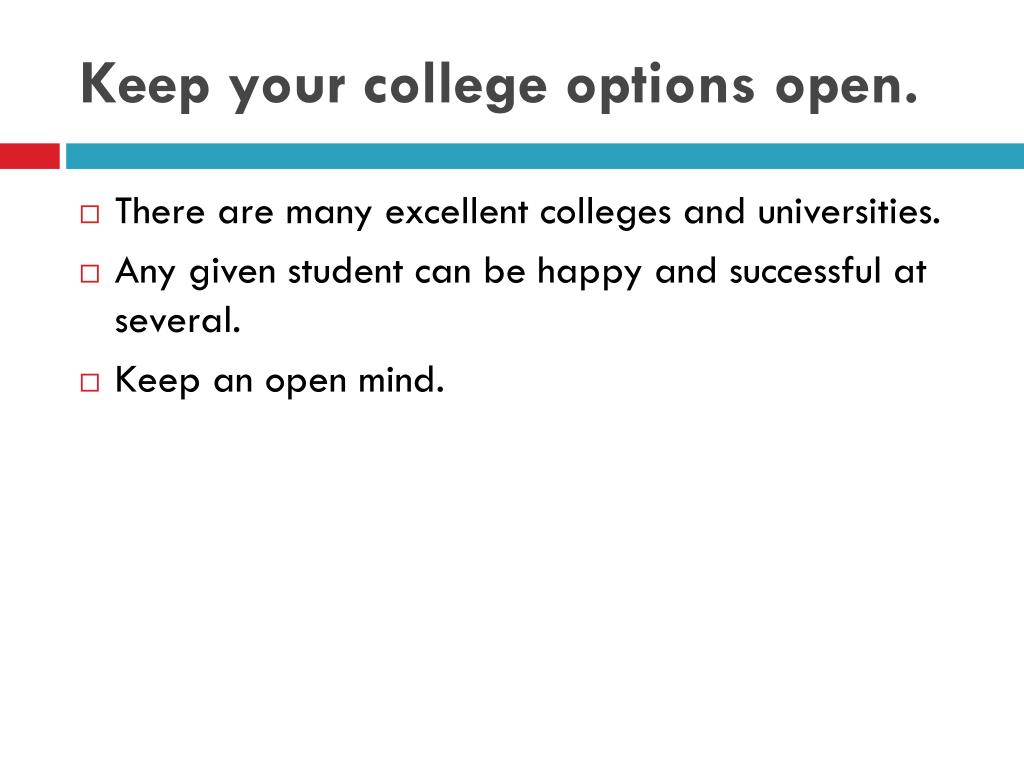This screenshot has width=1024, height=768.
Task: Click the teal horizontal divider bar
Action: [545, 156]
